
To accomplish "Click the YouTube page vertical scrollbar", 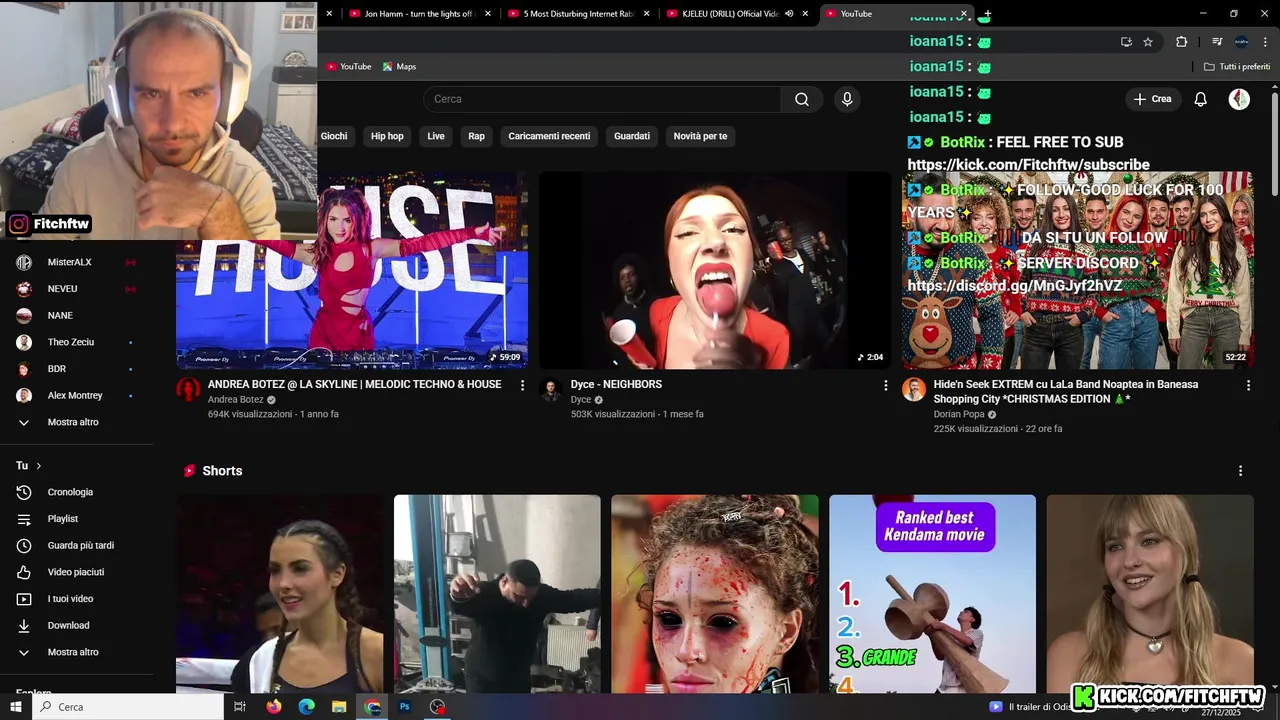I will point(1275,143).
